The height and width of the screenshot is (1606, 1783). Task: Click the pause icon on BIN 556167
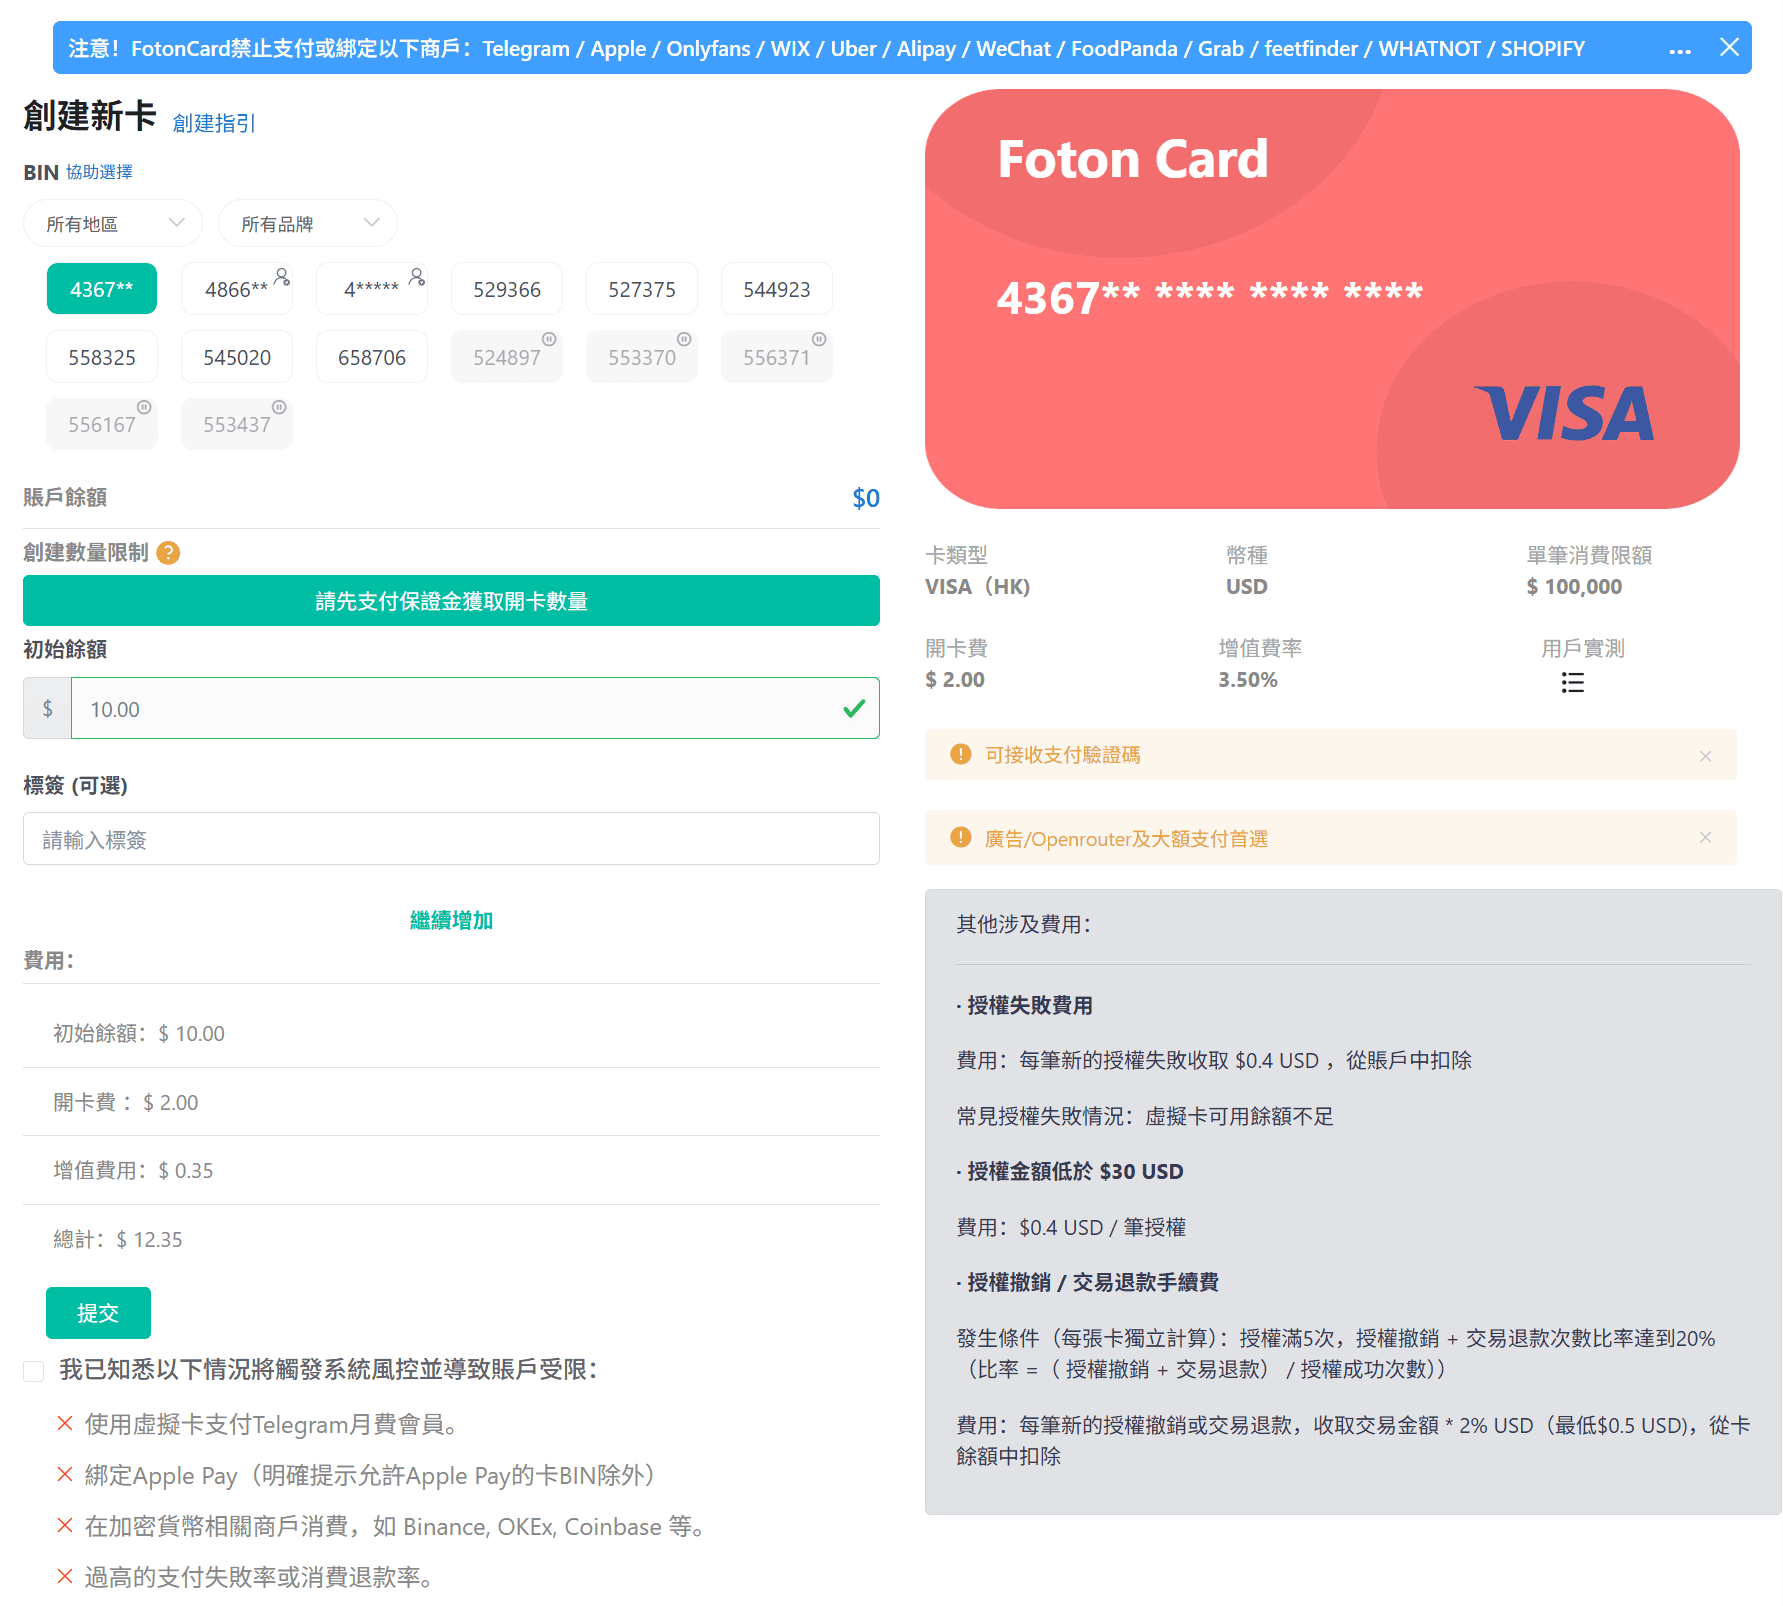pyautogui.click(x=144, y=407)
